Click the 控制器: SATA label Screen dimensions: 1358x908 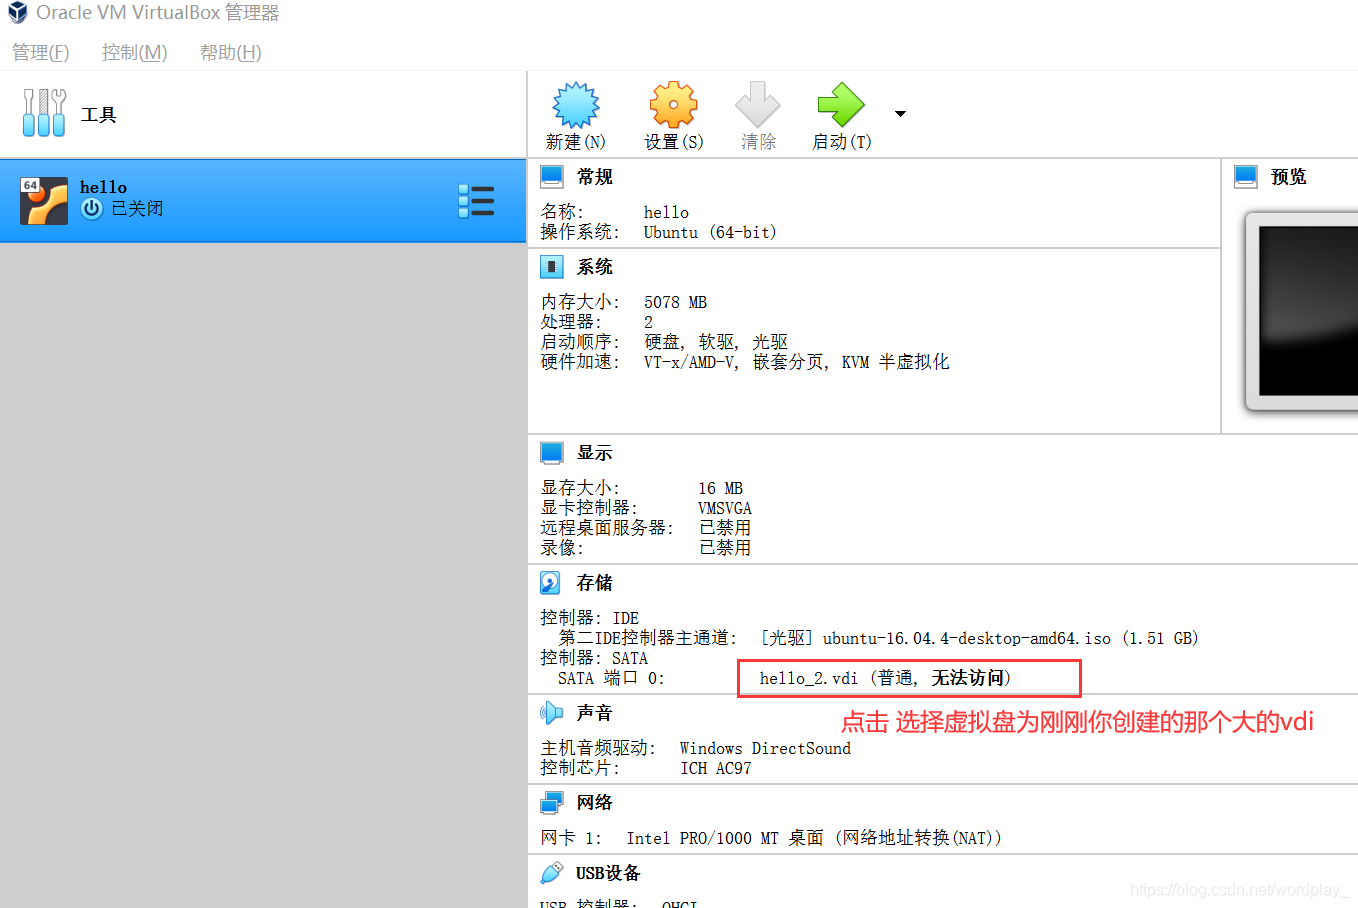[594, 658]
